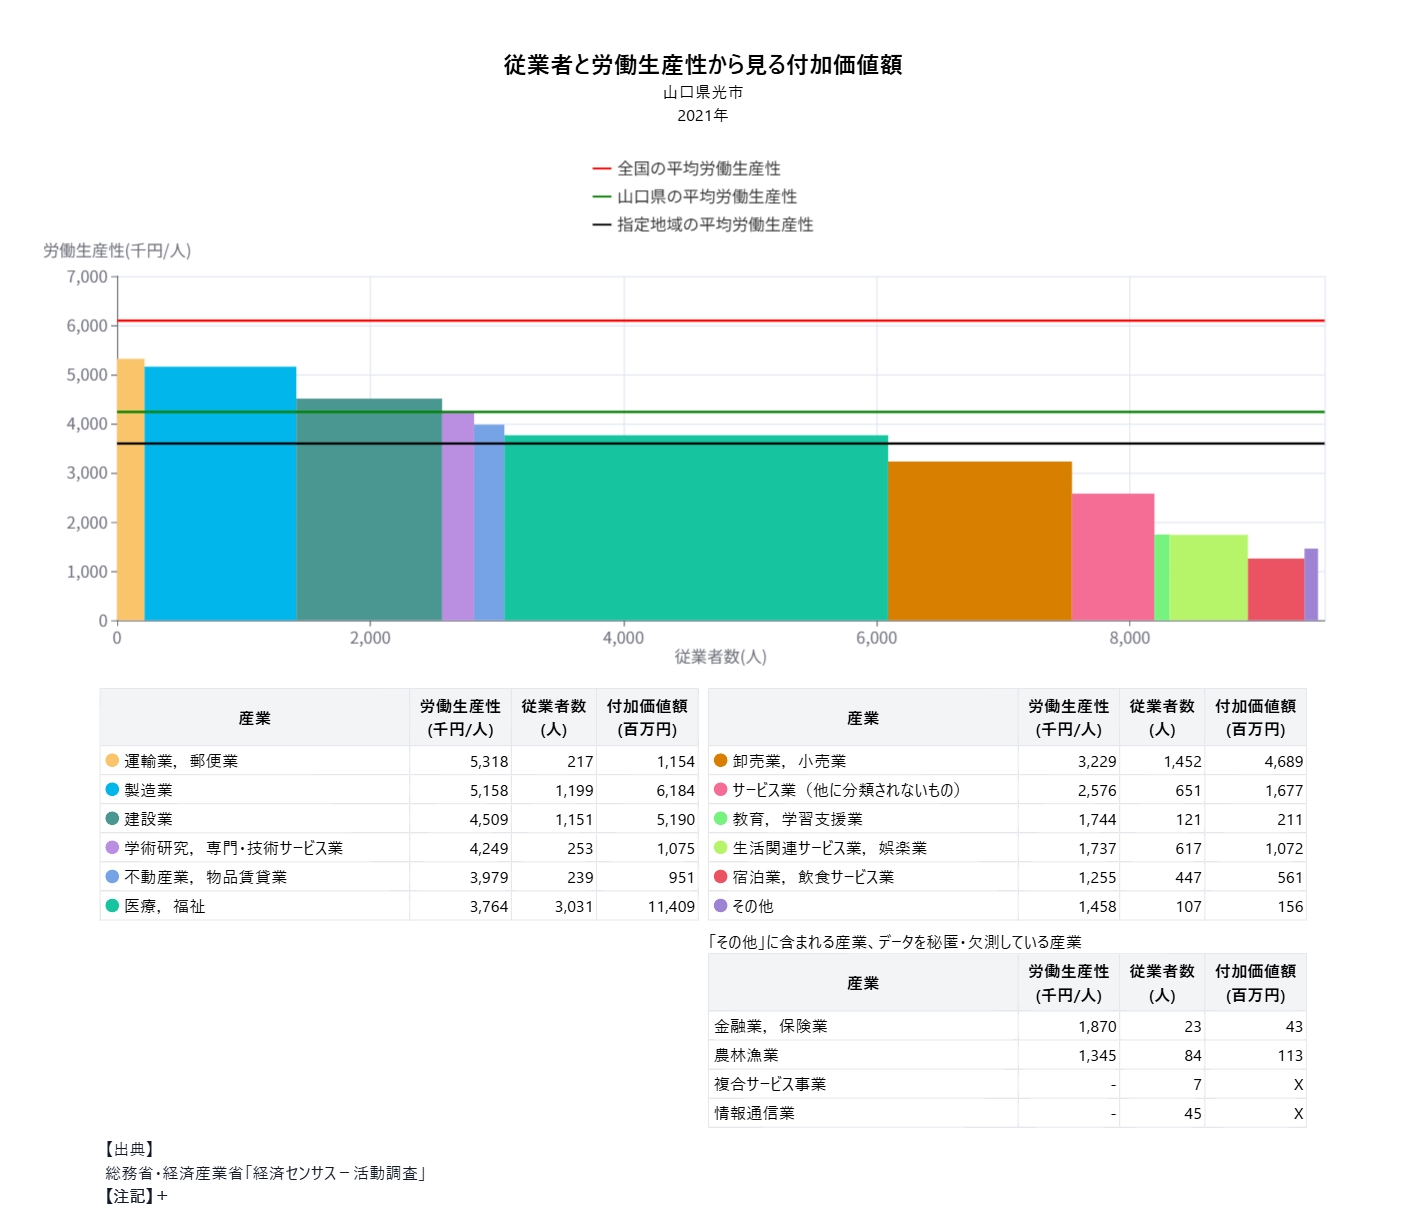
Task: Click the 運輸業，郵便業 color dot in table
Action: [112, 761]
